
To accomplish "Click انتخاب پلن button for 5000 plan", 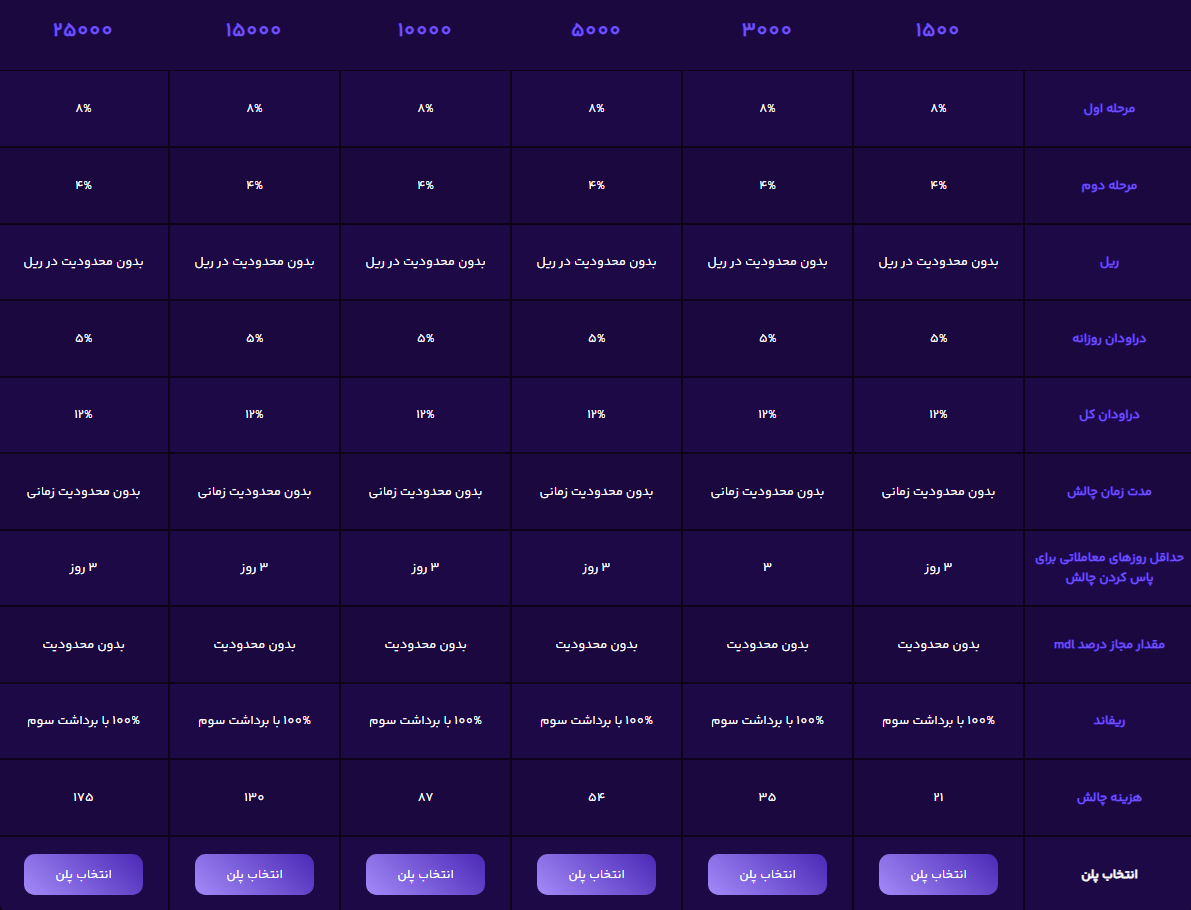I will click(x=596, y=874).
